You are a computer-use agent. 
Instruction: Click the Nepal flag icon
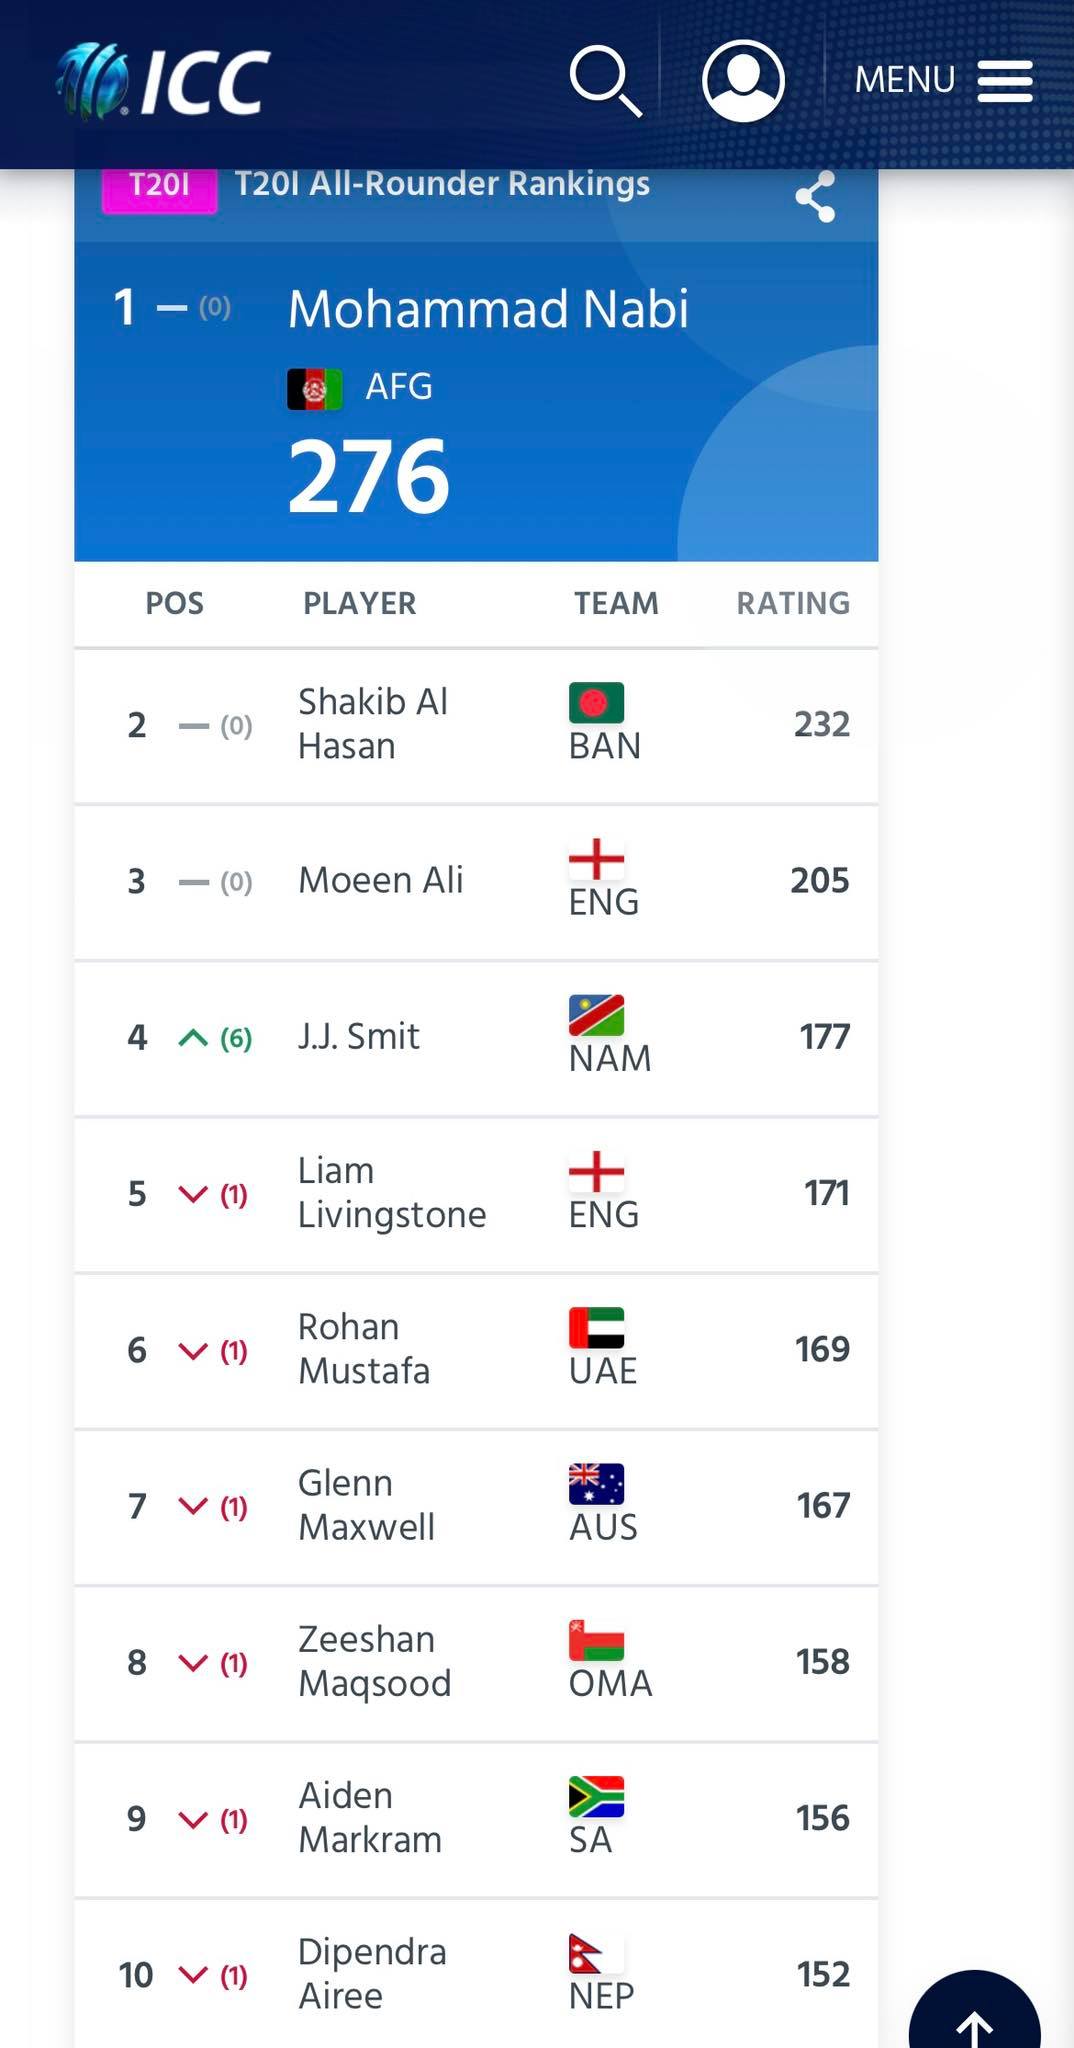(596, 1953)
